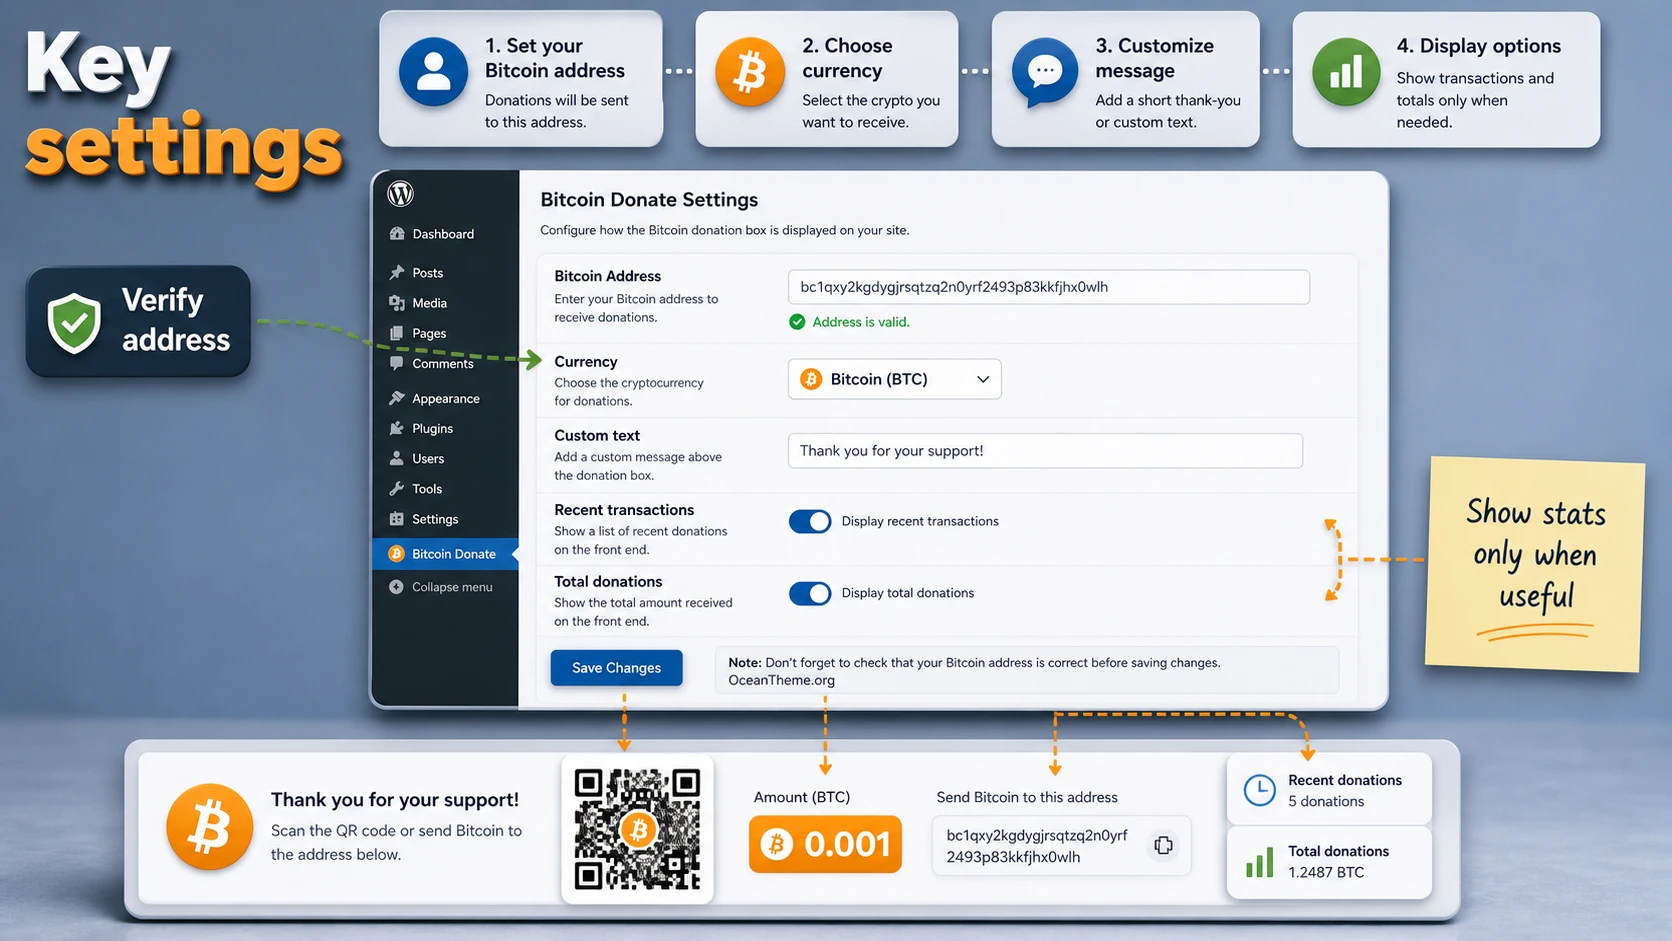This screenshot has width=1672, height=941.
Task: Click Save Changes button
Action: tap(616, 668)
